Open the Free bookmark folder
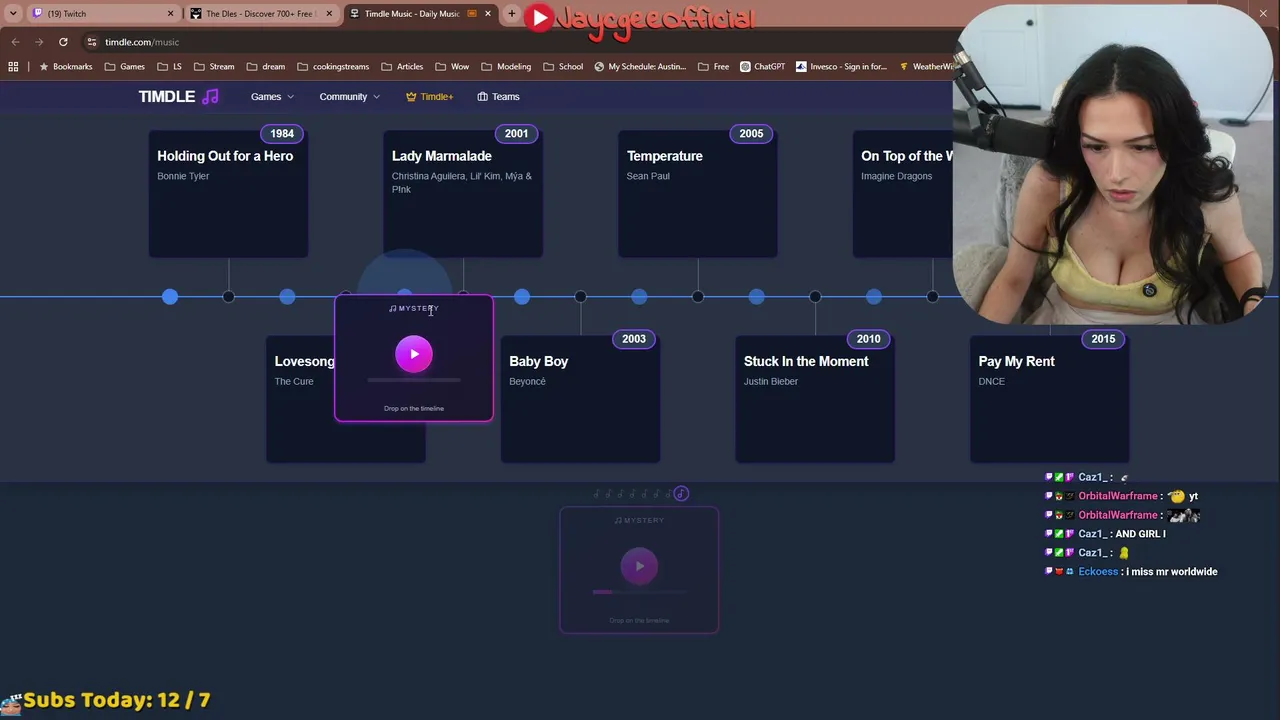 click(713, 67)
